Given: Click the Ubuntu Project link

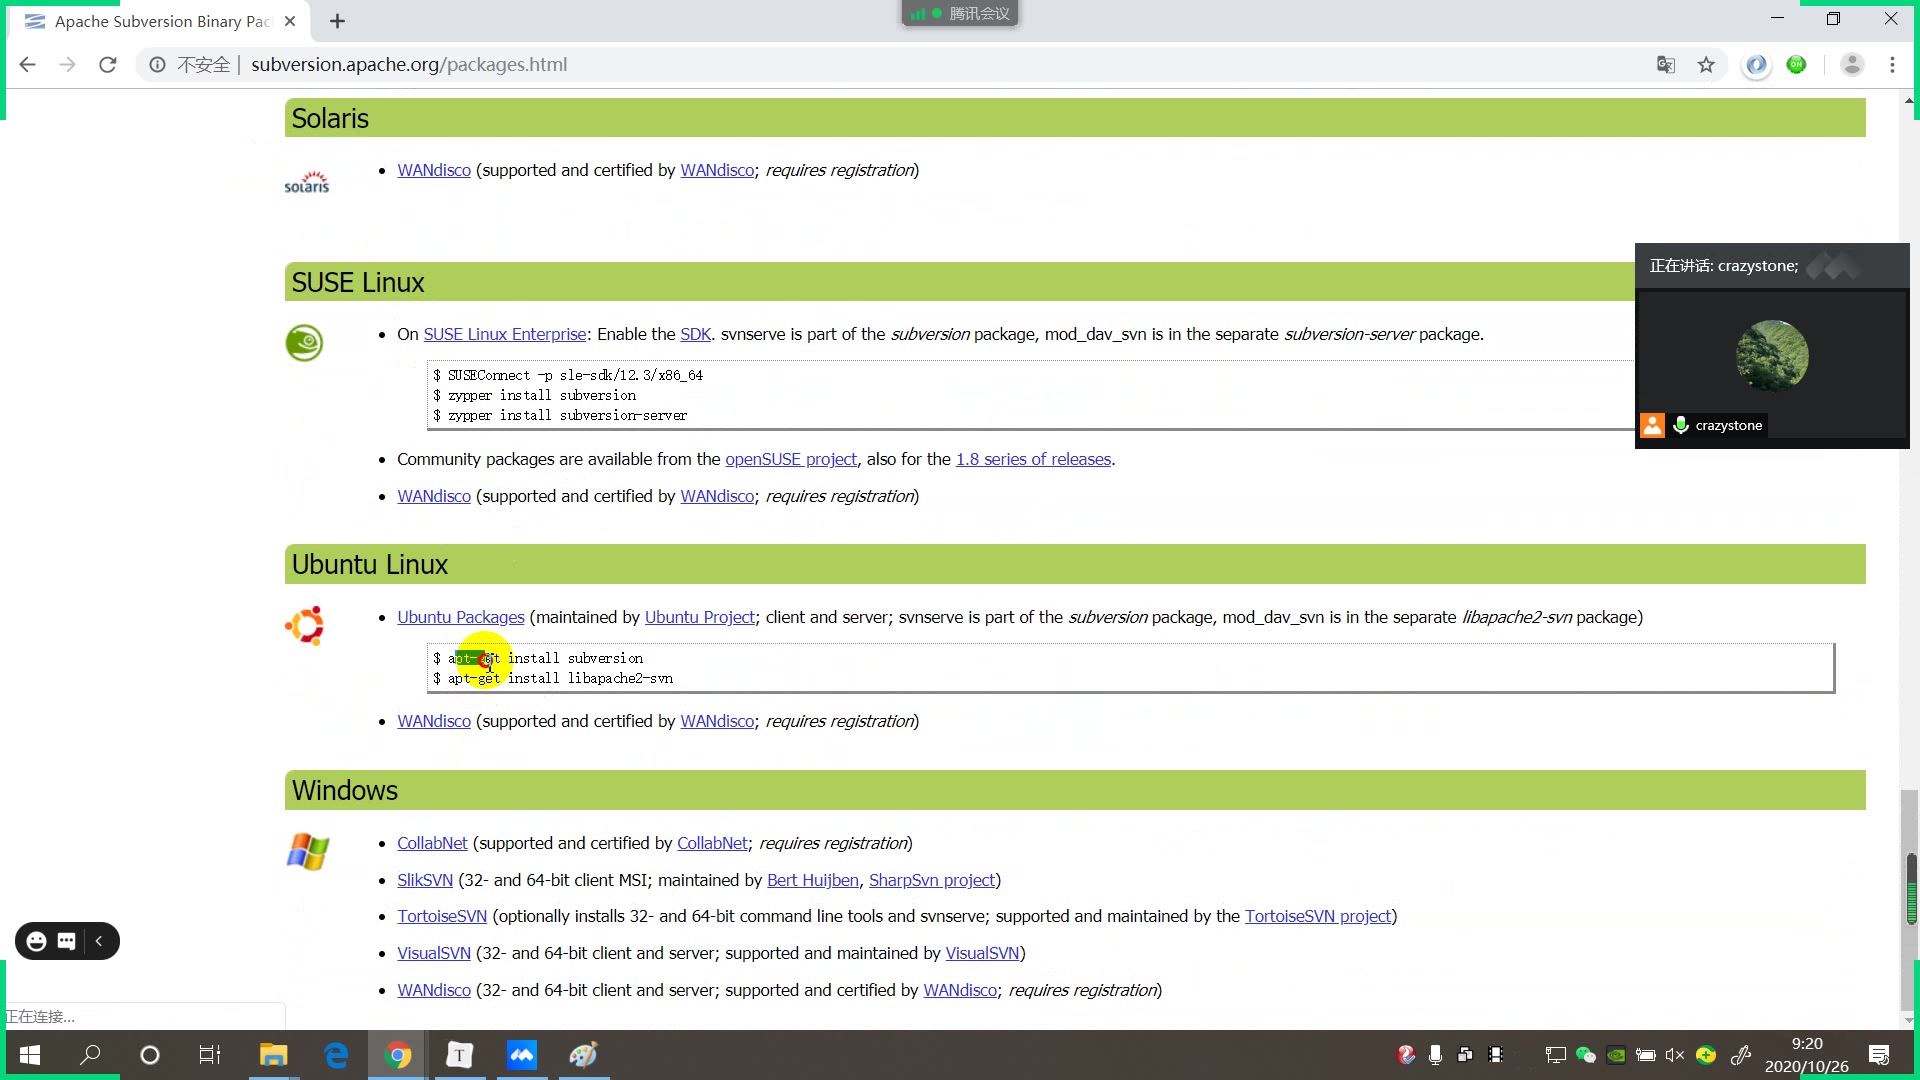Looking at the screenshot, I should (699, 617).
